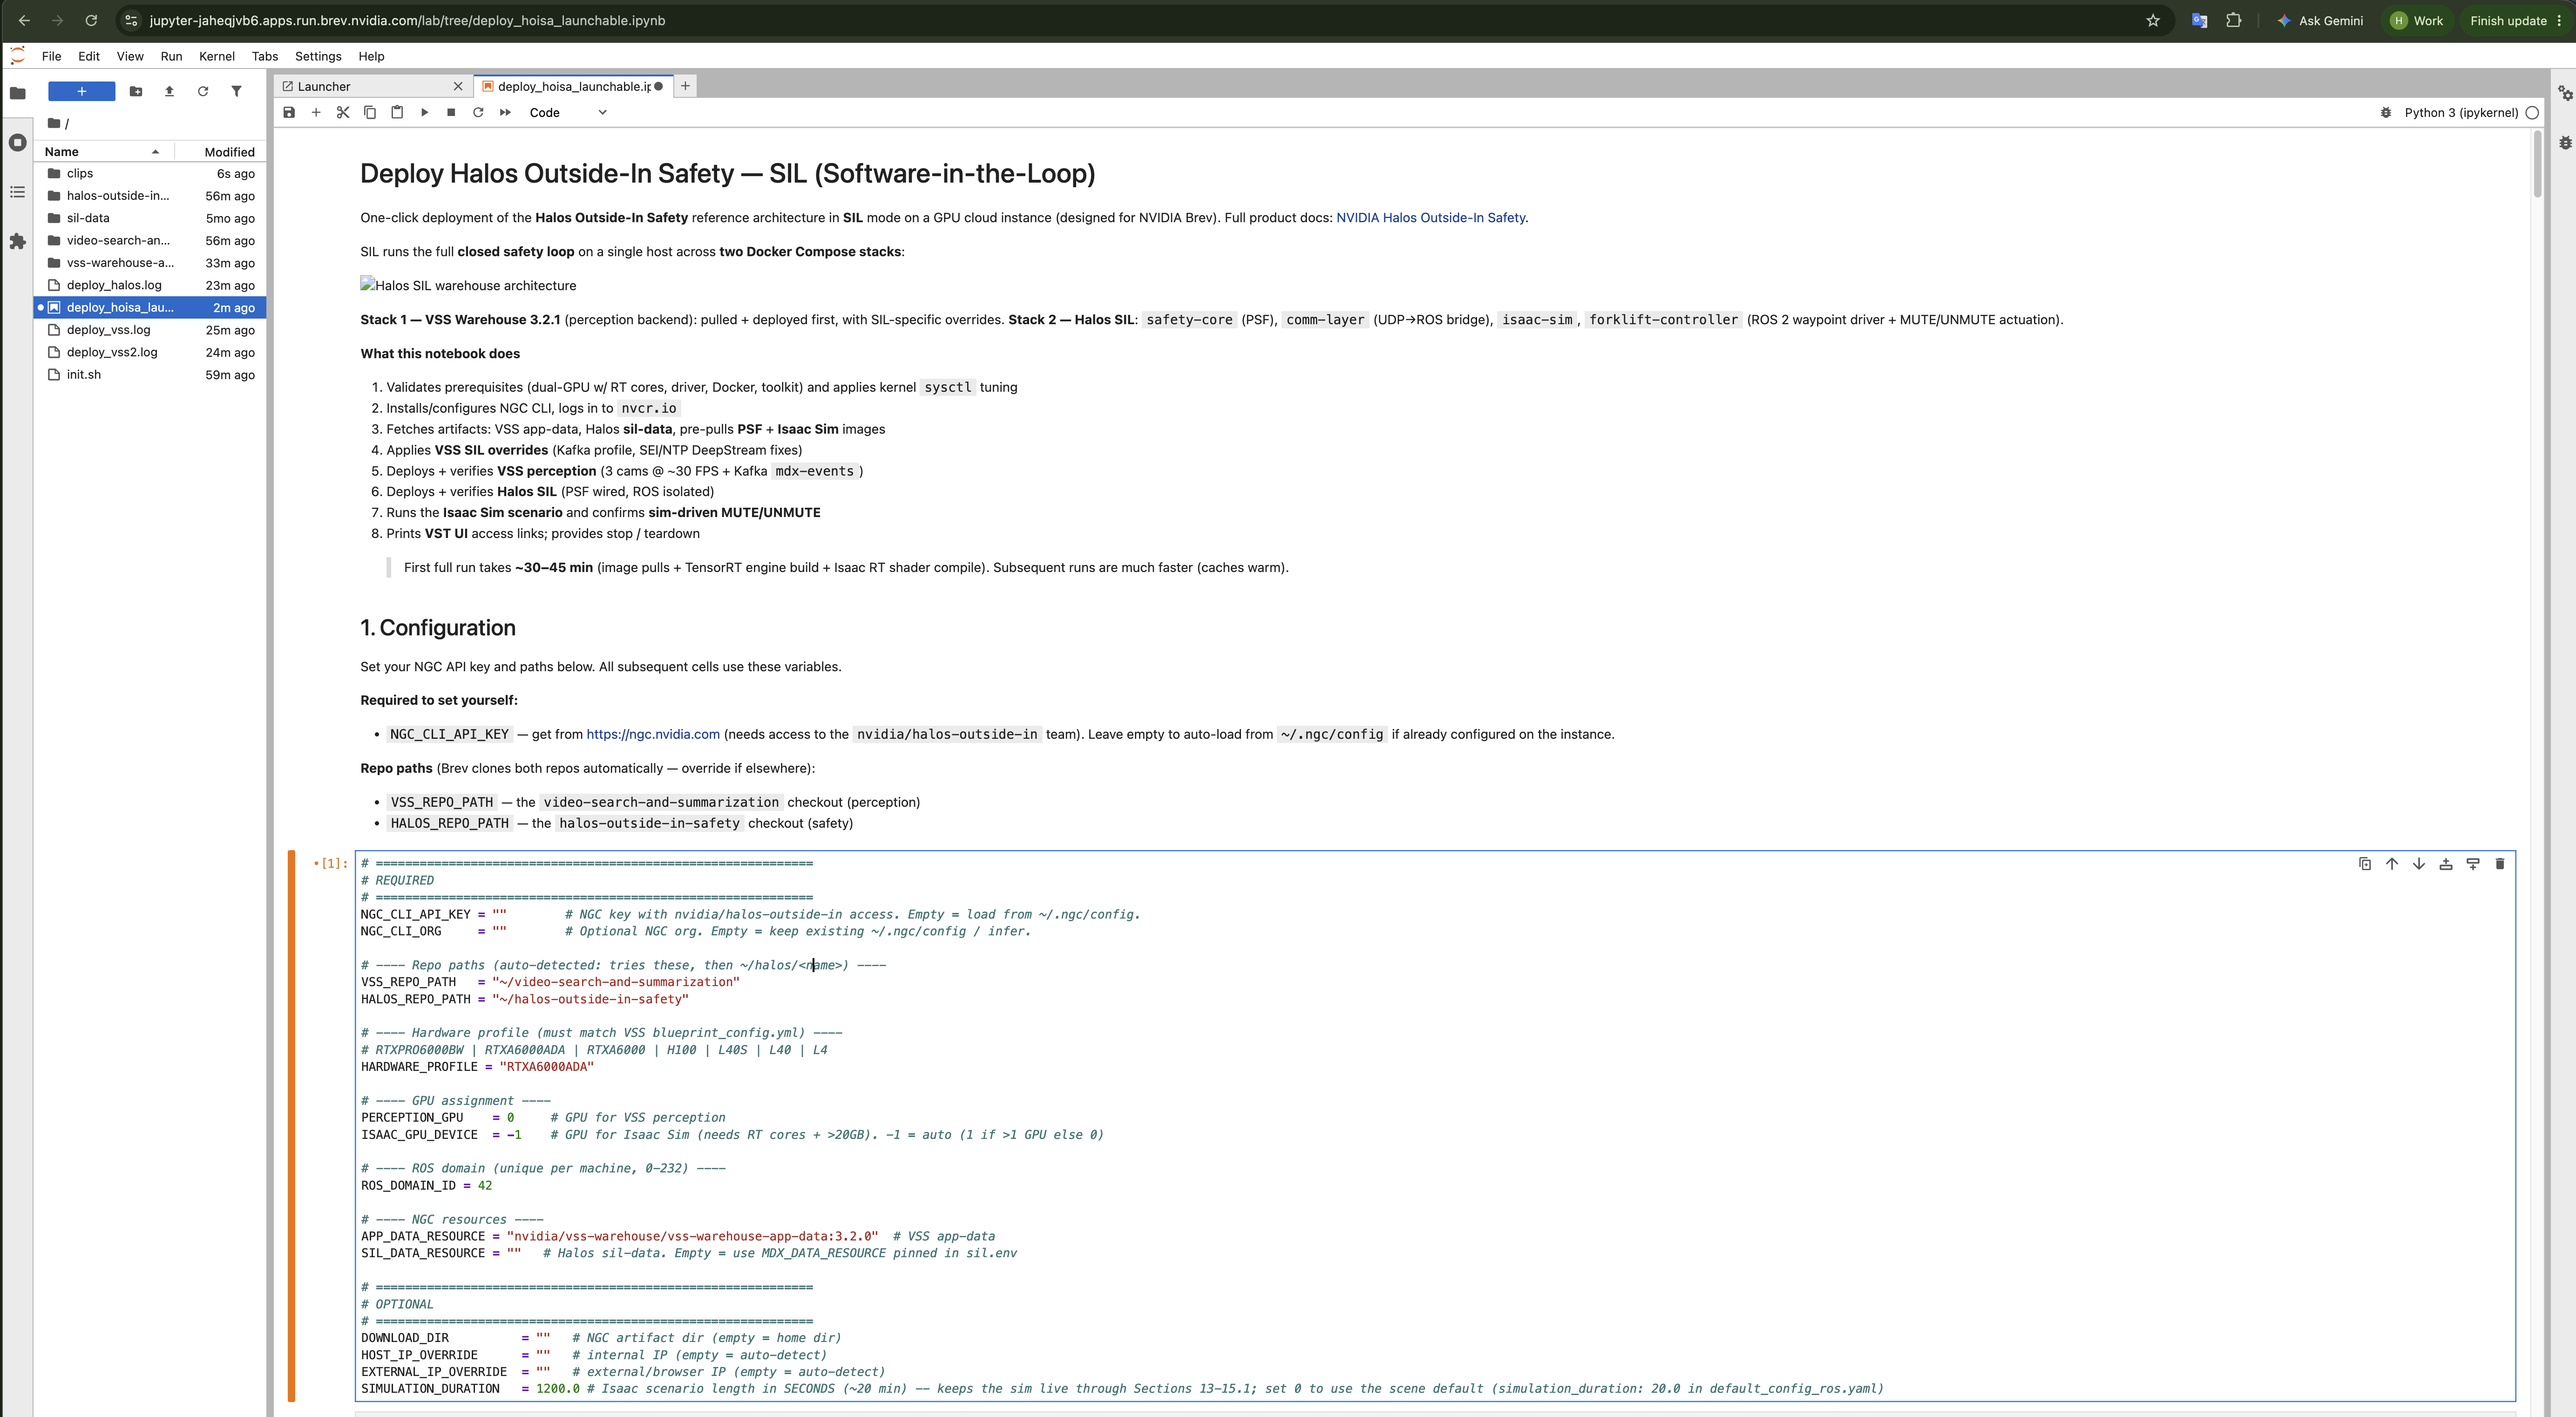Save the notebook with the save icon

[289, 113]
